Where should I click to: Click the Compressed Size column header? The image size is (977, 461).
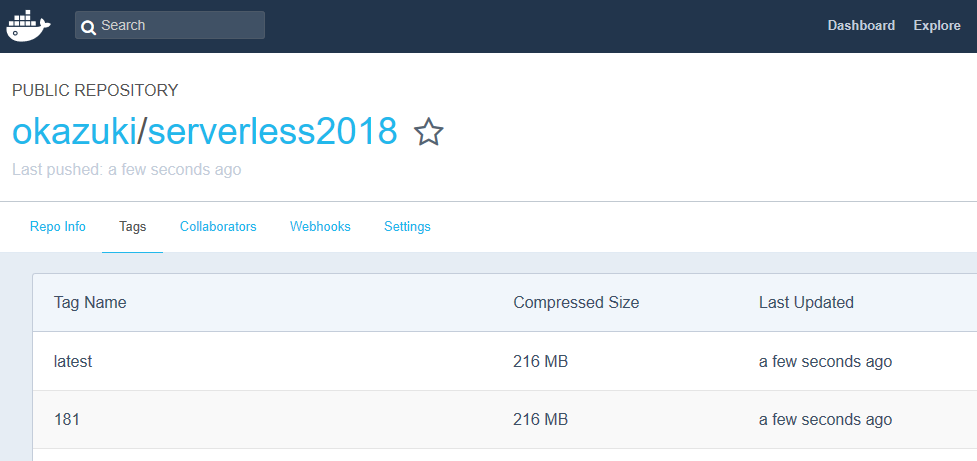(x=576, y=303)
